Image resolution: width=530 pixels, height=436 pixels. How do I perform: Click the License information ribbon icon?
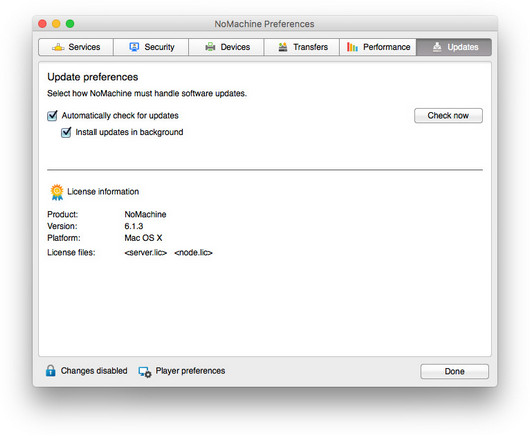click(x=57, y=192)
